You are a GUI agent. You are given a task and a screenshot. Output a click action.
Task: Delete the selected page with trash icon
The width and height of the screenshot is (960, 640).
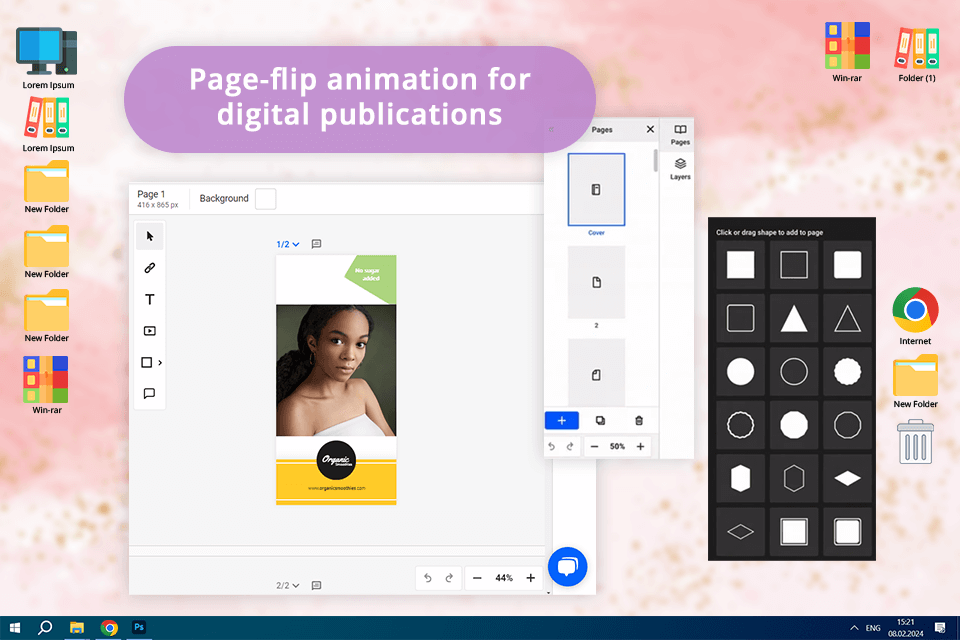click(x=639, y=421)
